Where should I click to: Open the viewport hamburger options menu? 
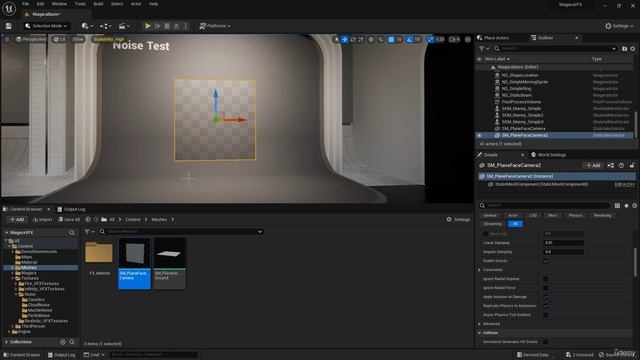pos(7,39)
